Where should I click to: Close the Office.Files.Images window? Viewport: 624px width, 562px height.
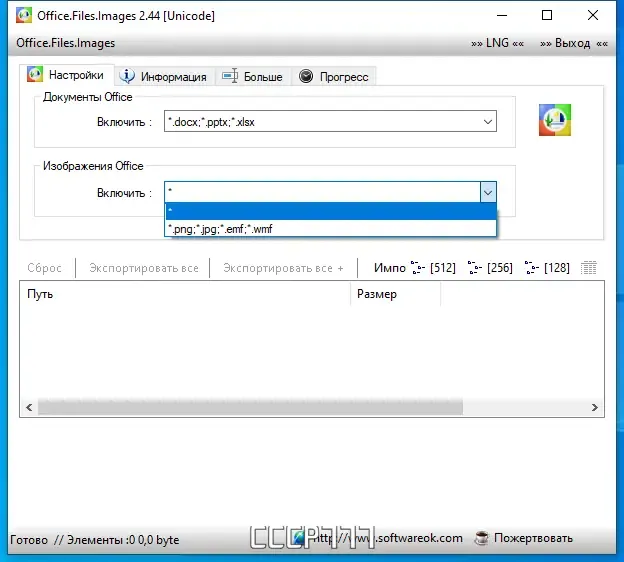click(x=593, y=16)
